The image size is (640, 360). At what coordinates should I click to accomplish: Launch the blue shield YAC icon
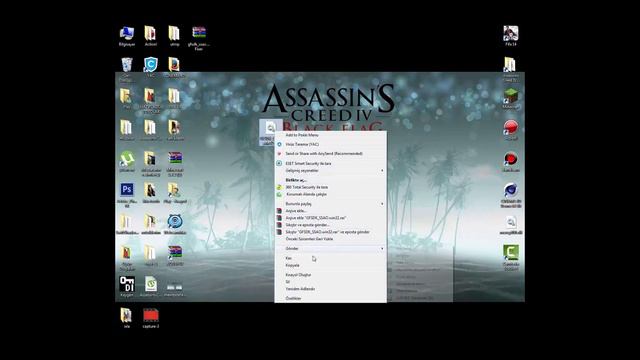[151, 67]
